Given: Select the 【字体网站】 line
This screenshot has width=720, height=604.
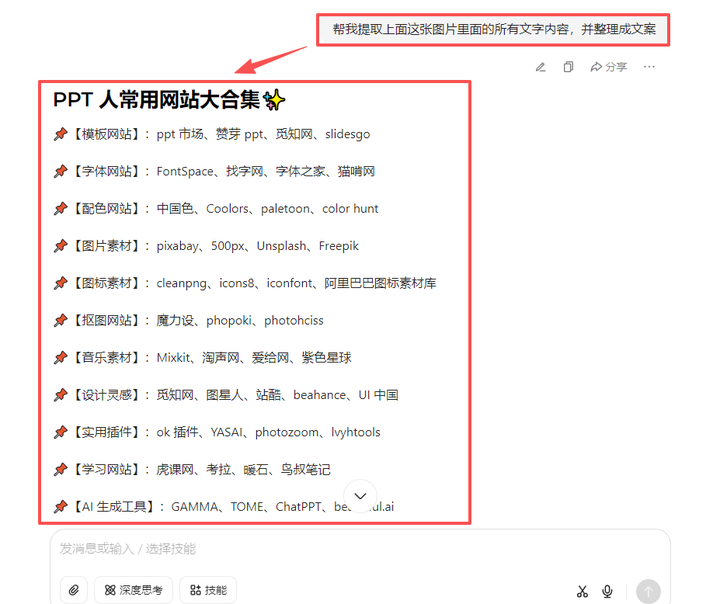Looking at the screenshot, I should coord(214,171).
